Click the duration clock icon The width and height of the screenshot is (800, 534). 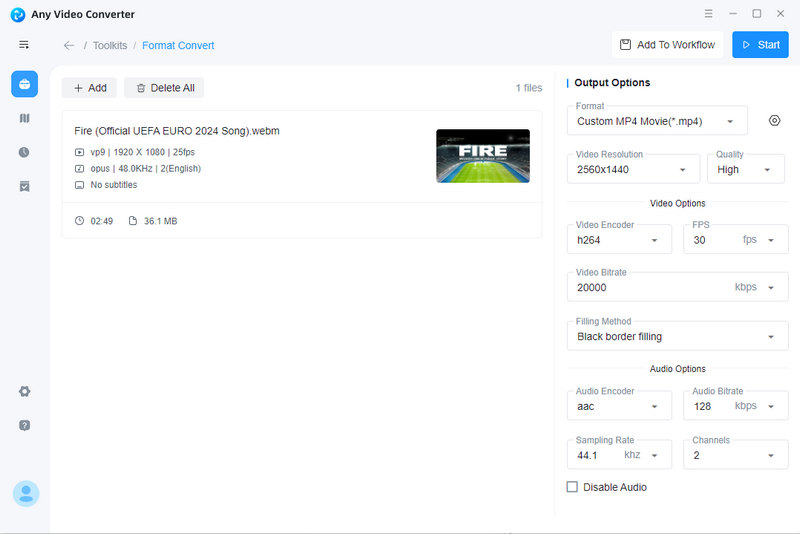(79, 221)
